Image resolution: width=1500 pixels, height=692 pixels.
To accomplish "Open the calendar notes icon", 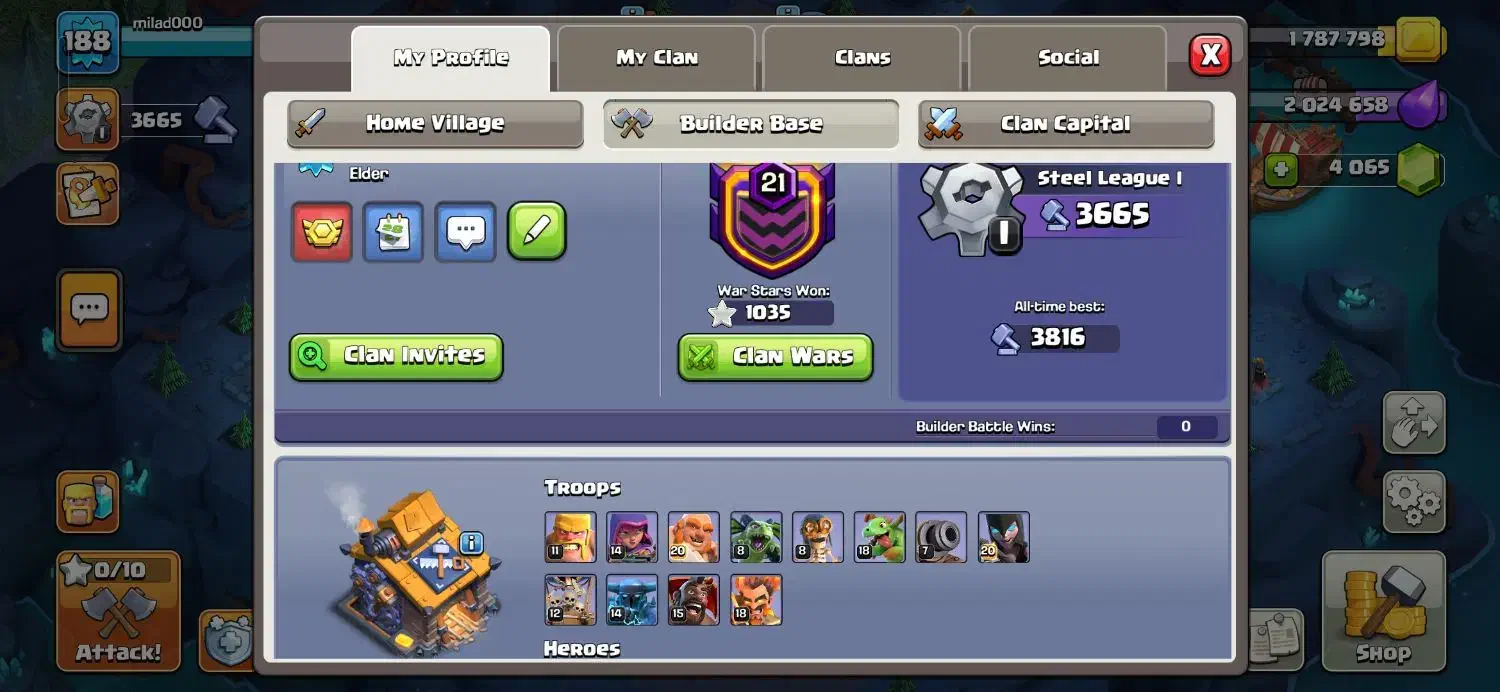I will pos(393,232).
